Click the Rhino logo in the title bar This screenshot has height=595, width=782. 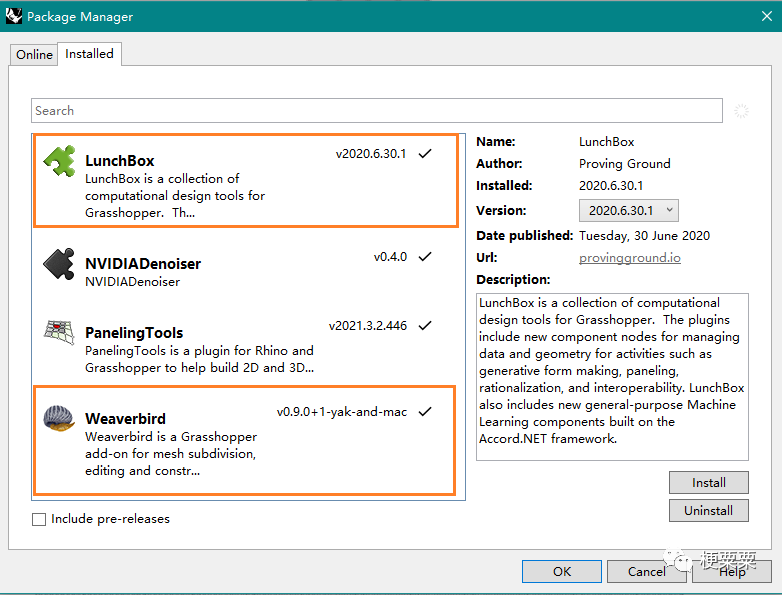tap(14, 16)
